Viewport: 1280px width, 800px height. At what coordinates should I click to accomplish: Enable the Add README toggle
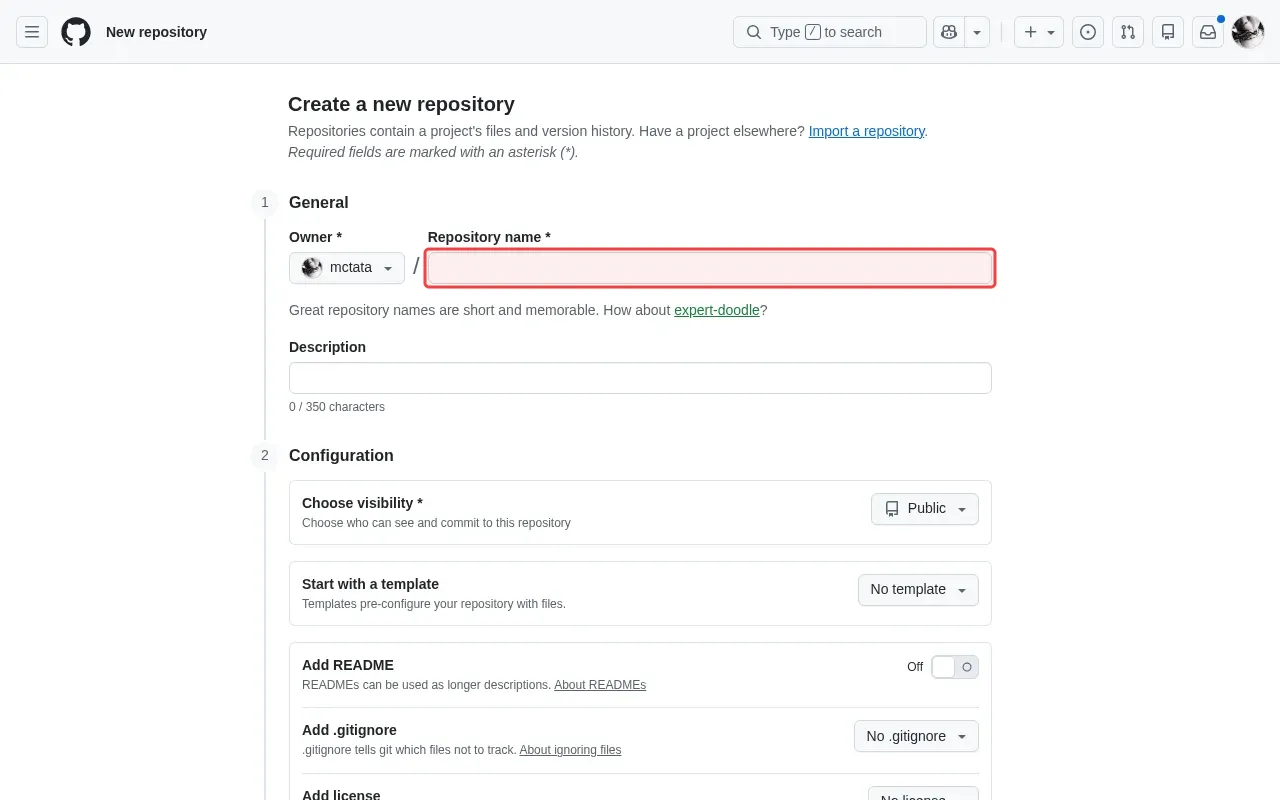click(954, 666)
